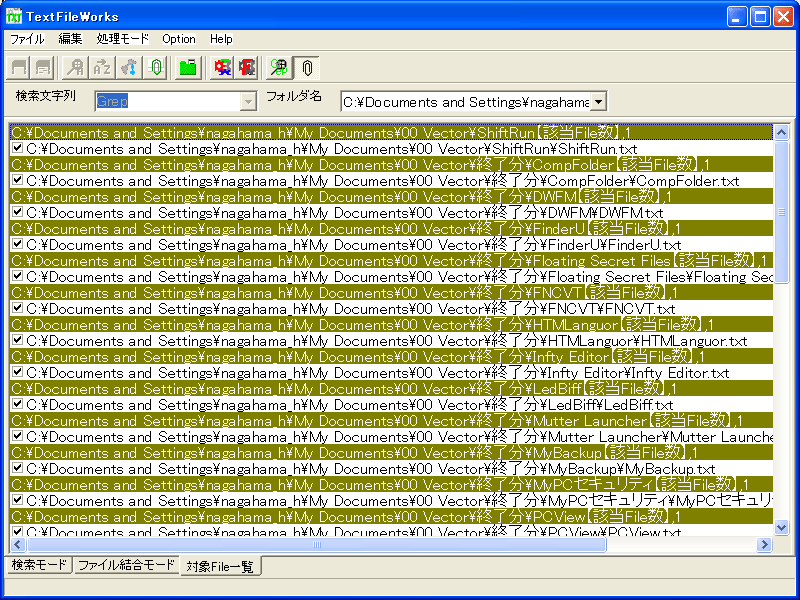Screen dimensions: 800x600
Task: Select the highlighted ShiftRun【該当File数】 folder header row
Action: [391, 133]
